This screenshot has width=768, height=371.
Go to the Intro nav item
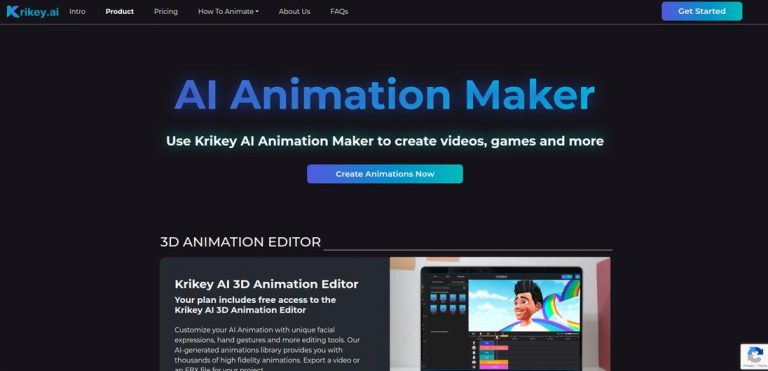(x=77, y=11)
